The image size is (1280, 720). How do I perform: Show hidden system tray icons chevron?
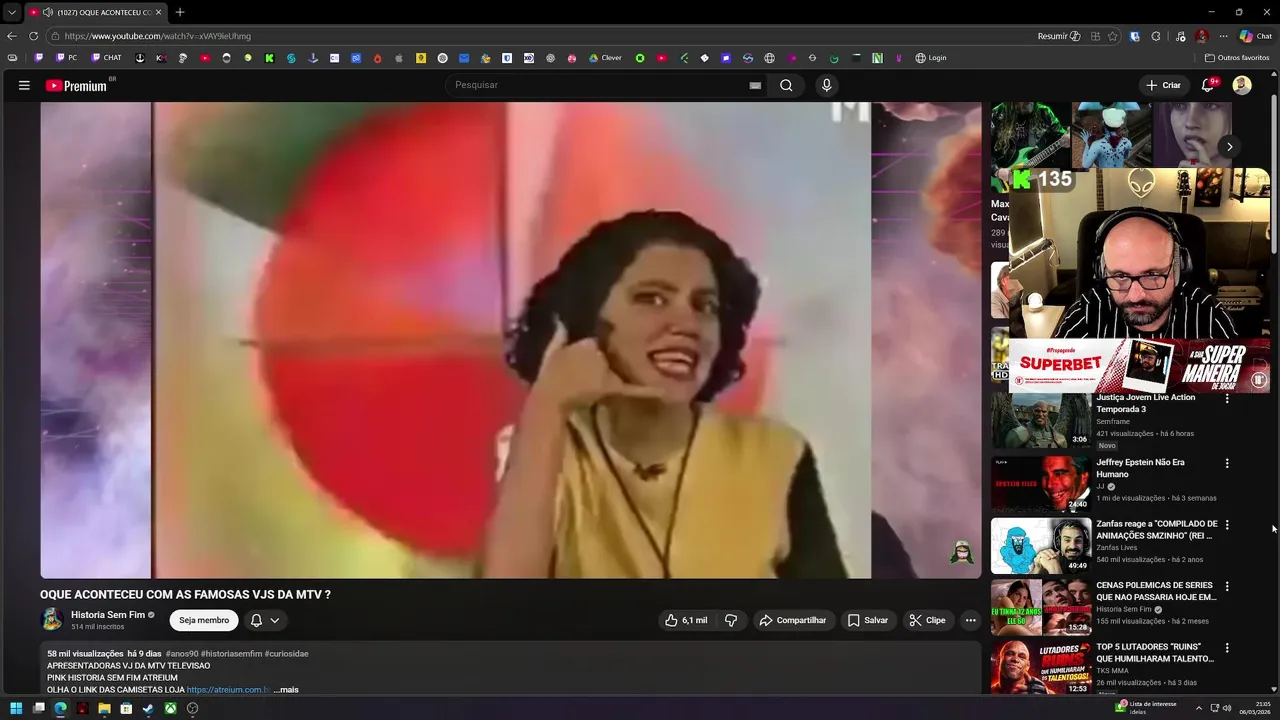coord(1199,708)
